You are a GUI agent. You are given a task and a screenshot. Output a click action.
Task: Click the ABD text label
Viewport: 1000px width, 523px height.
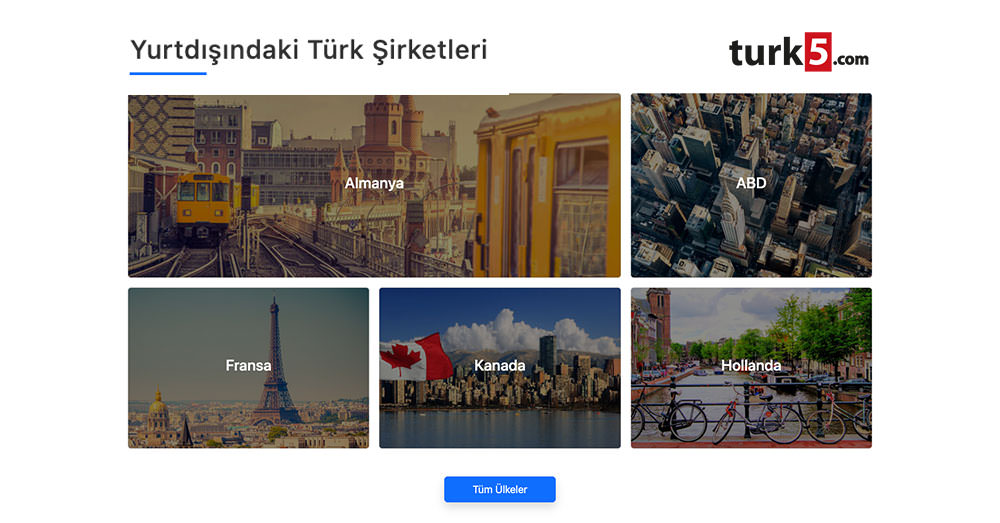(x=751, y=183)
